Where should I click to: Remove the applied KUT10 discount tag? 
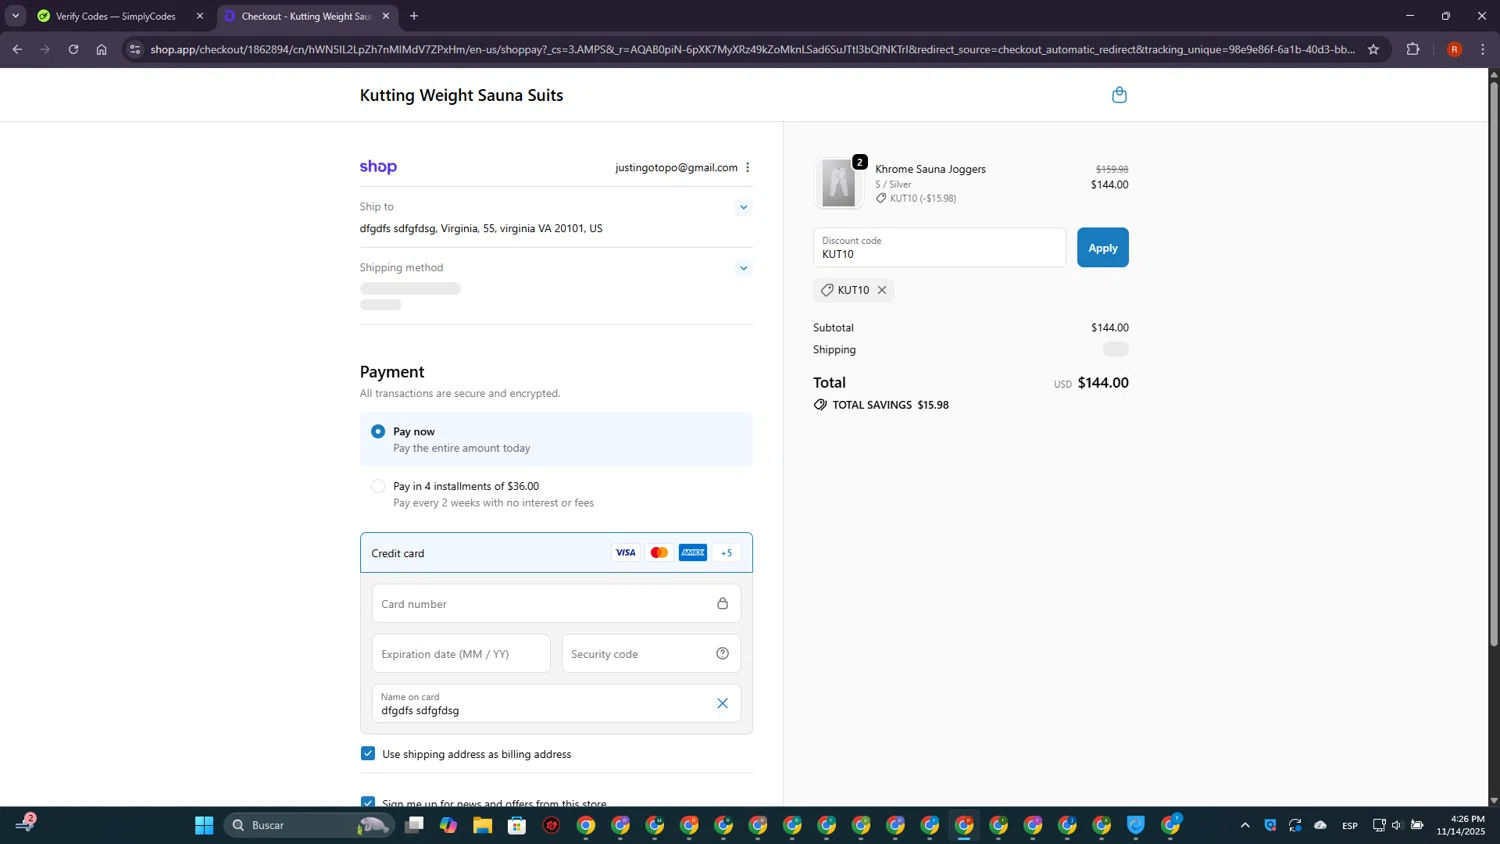coord(882,290)
